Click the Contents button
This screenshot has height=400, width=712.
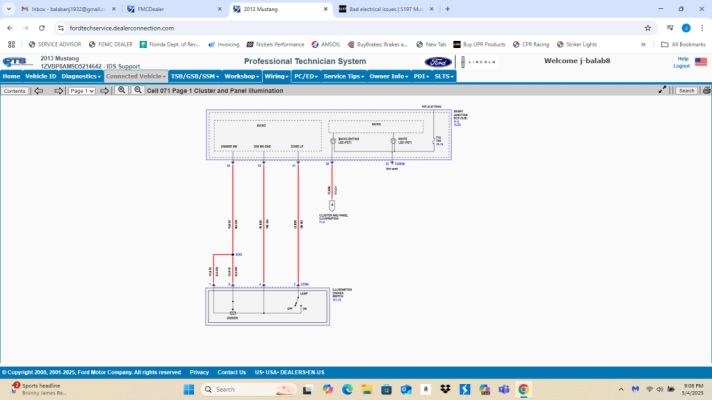coord(15,91)
